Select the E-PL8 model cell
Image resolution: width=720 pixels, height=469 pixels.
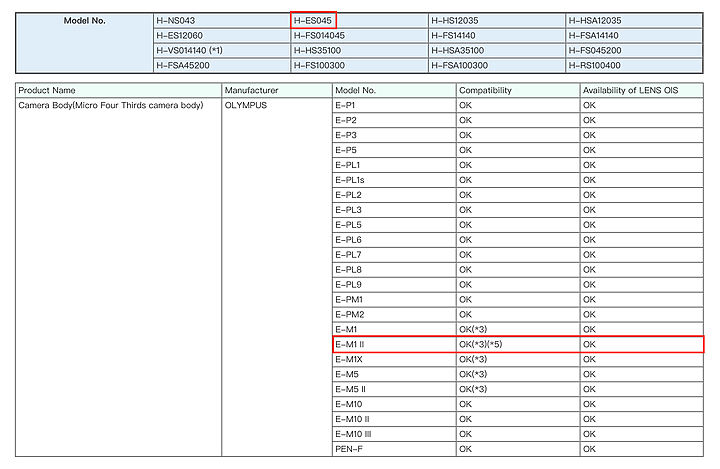[394, 270]
